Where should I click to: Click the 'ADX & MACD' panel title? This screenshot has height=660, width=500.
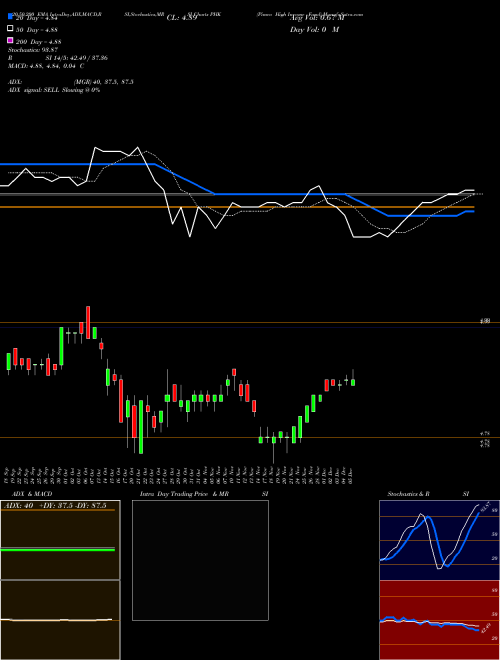tap(32, 494)
